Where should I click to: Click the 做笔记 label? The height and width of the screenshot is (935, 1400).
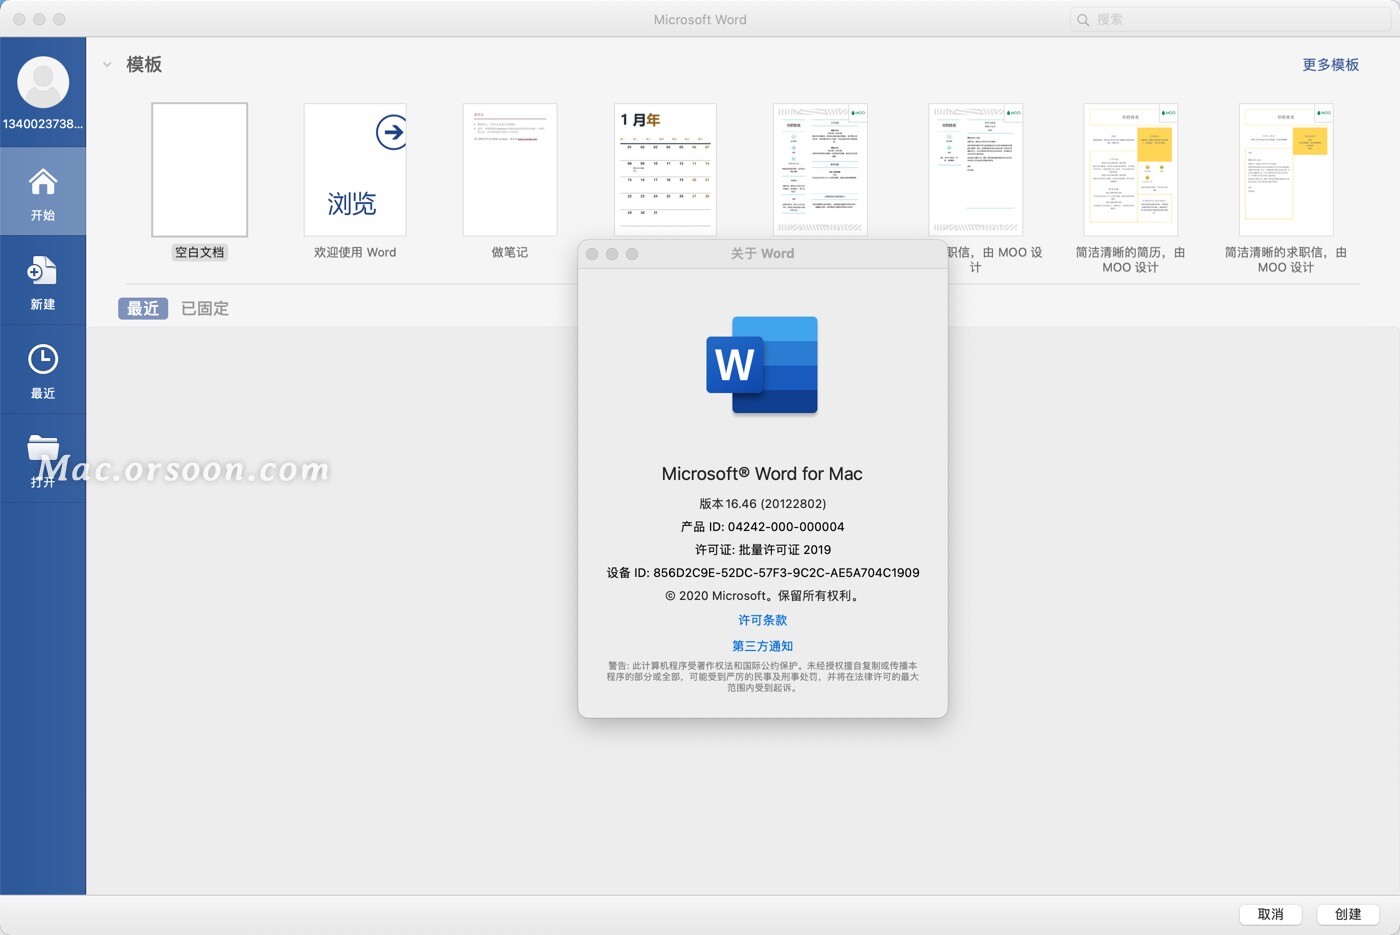pos(510,253)
